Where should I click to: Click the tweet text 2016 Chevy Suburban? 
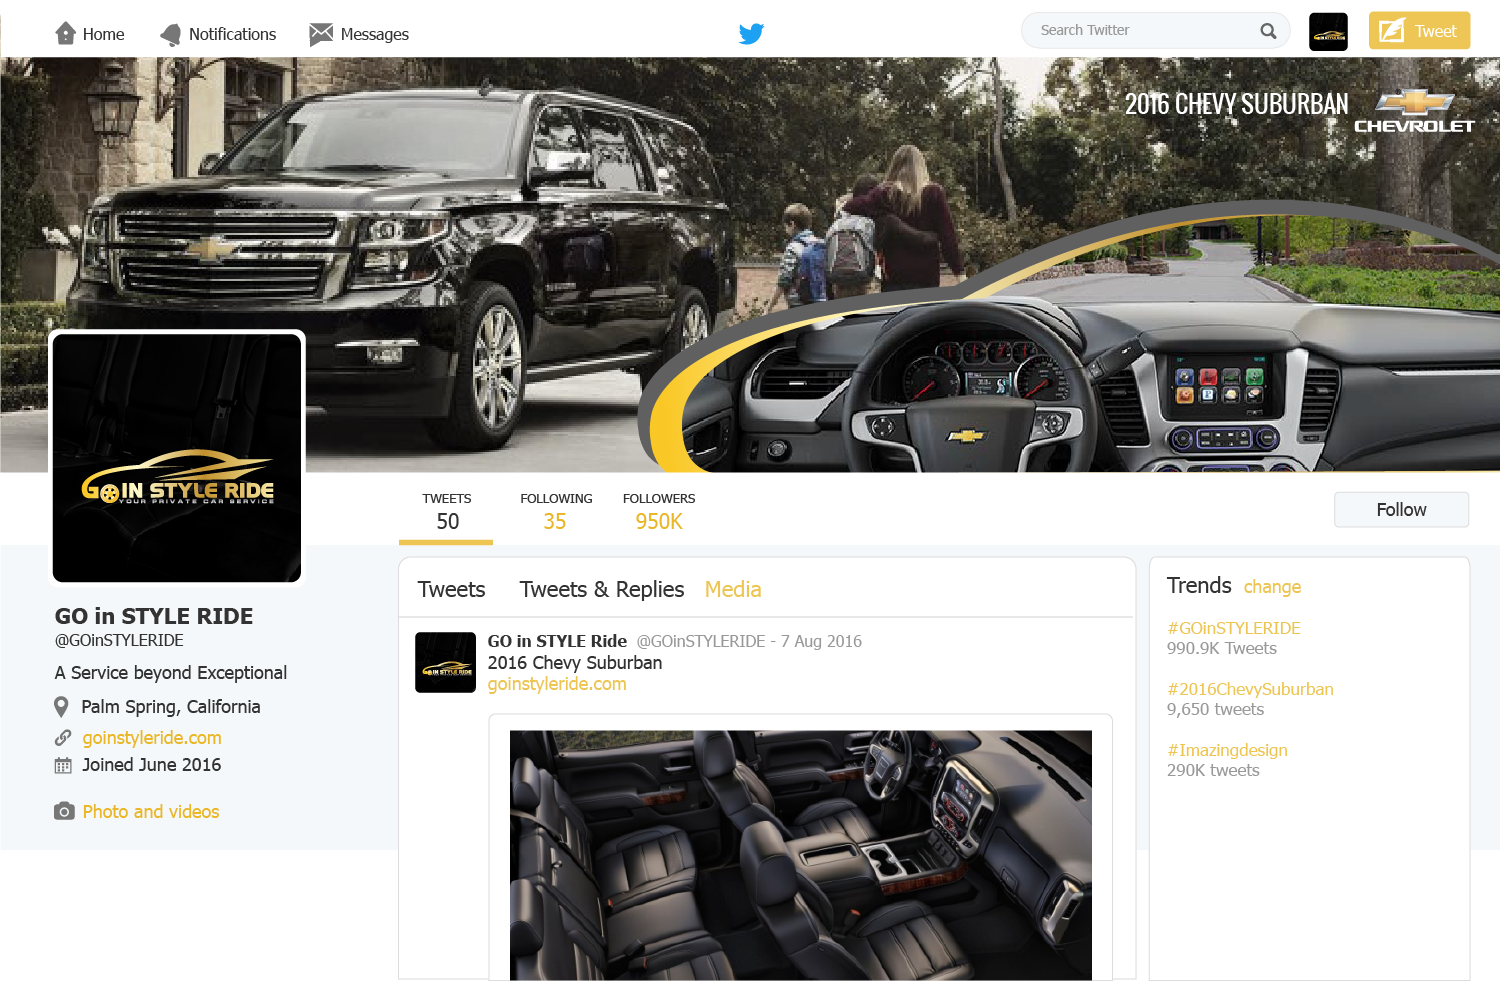[575, 663]
